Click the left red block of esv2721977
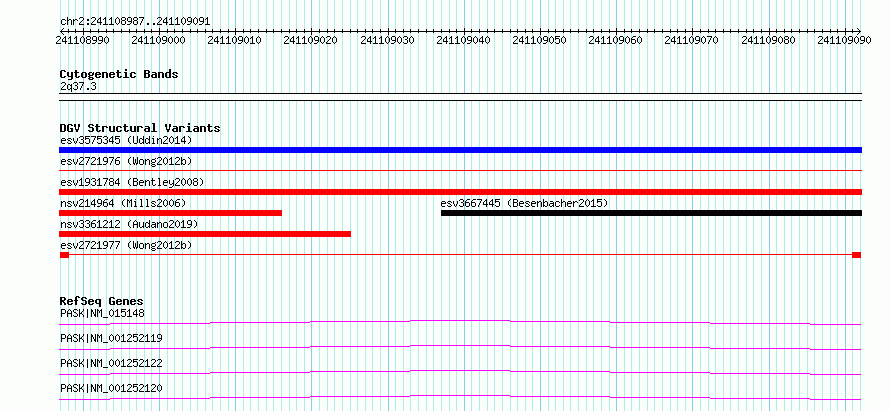This screenshot has height=411, width=890. [x=64, y=255]
